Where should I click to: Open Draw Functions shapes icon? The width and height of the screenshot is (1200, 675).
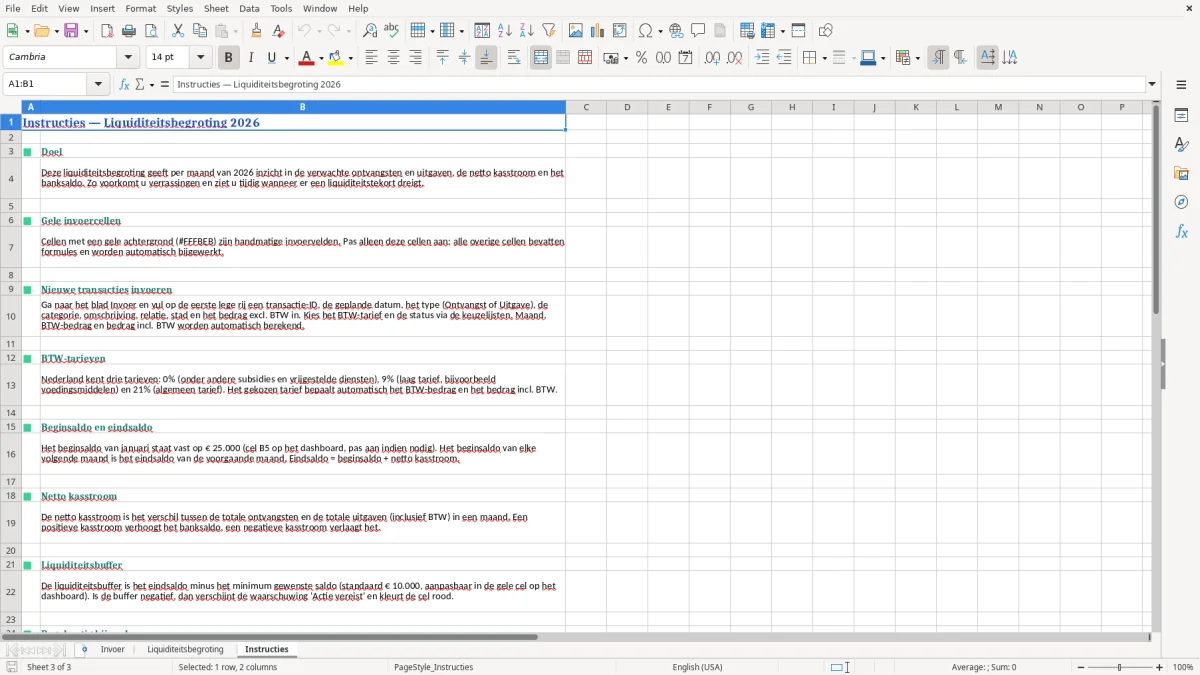(x=825, y=31)
